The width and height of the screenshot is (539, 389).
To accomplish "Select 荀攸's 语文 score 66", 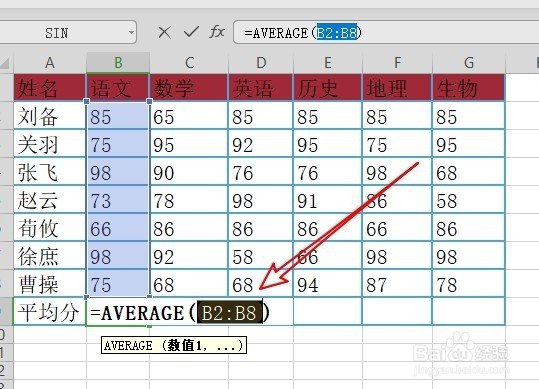I will tap(118, 228).
